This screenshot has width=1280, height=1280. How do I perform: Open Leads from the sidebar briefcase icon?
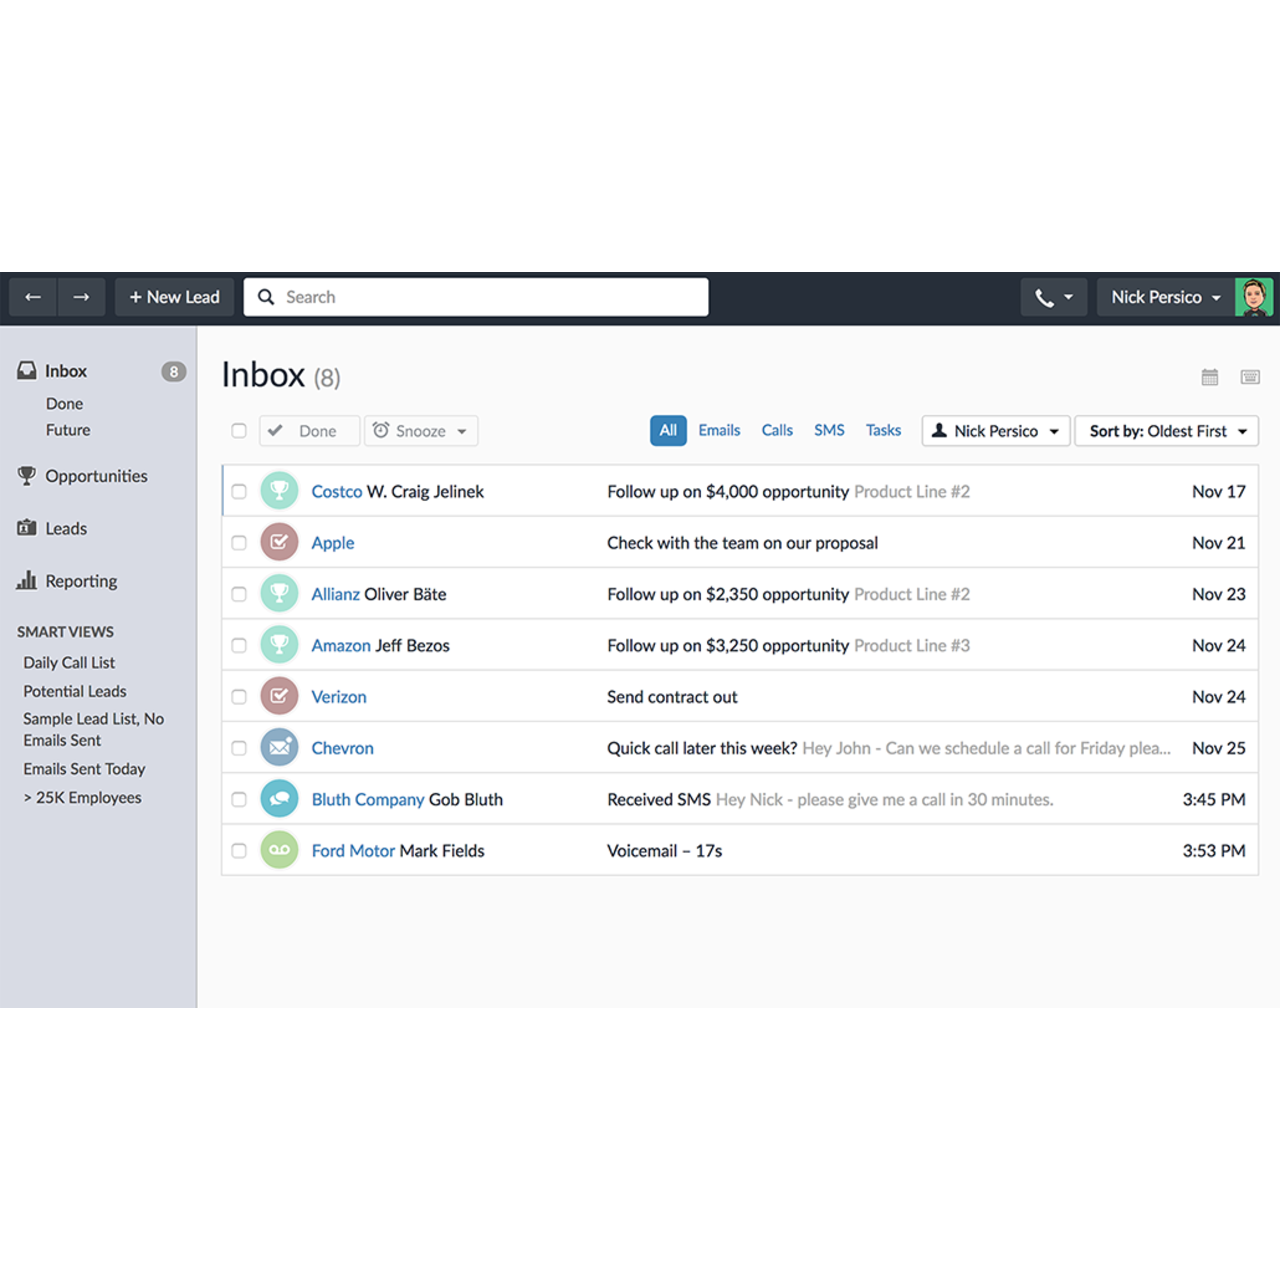point(27,528)
